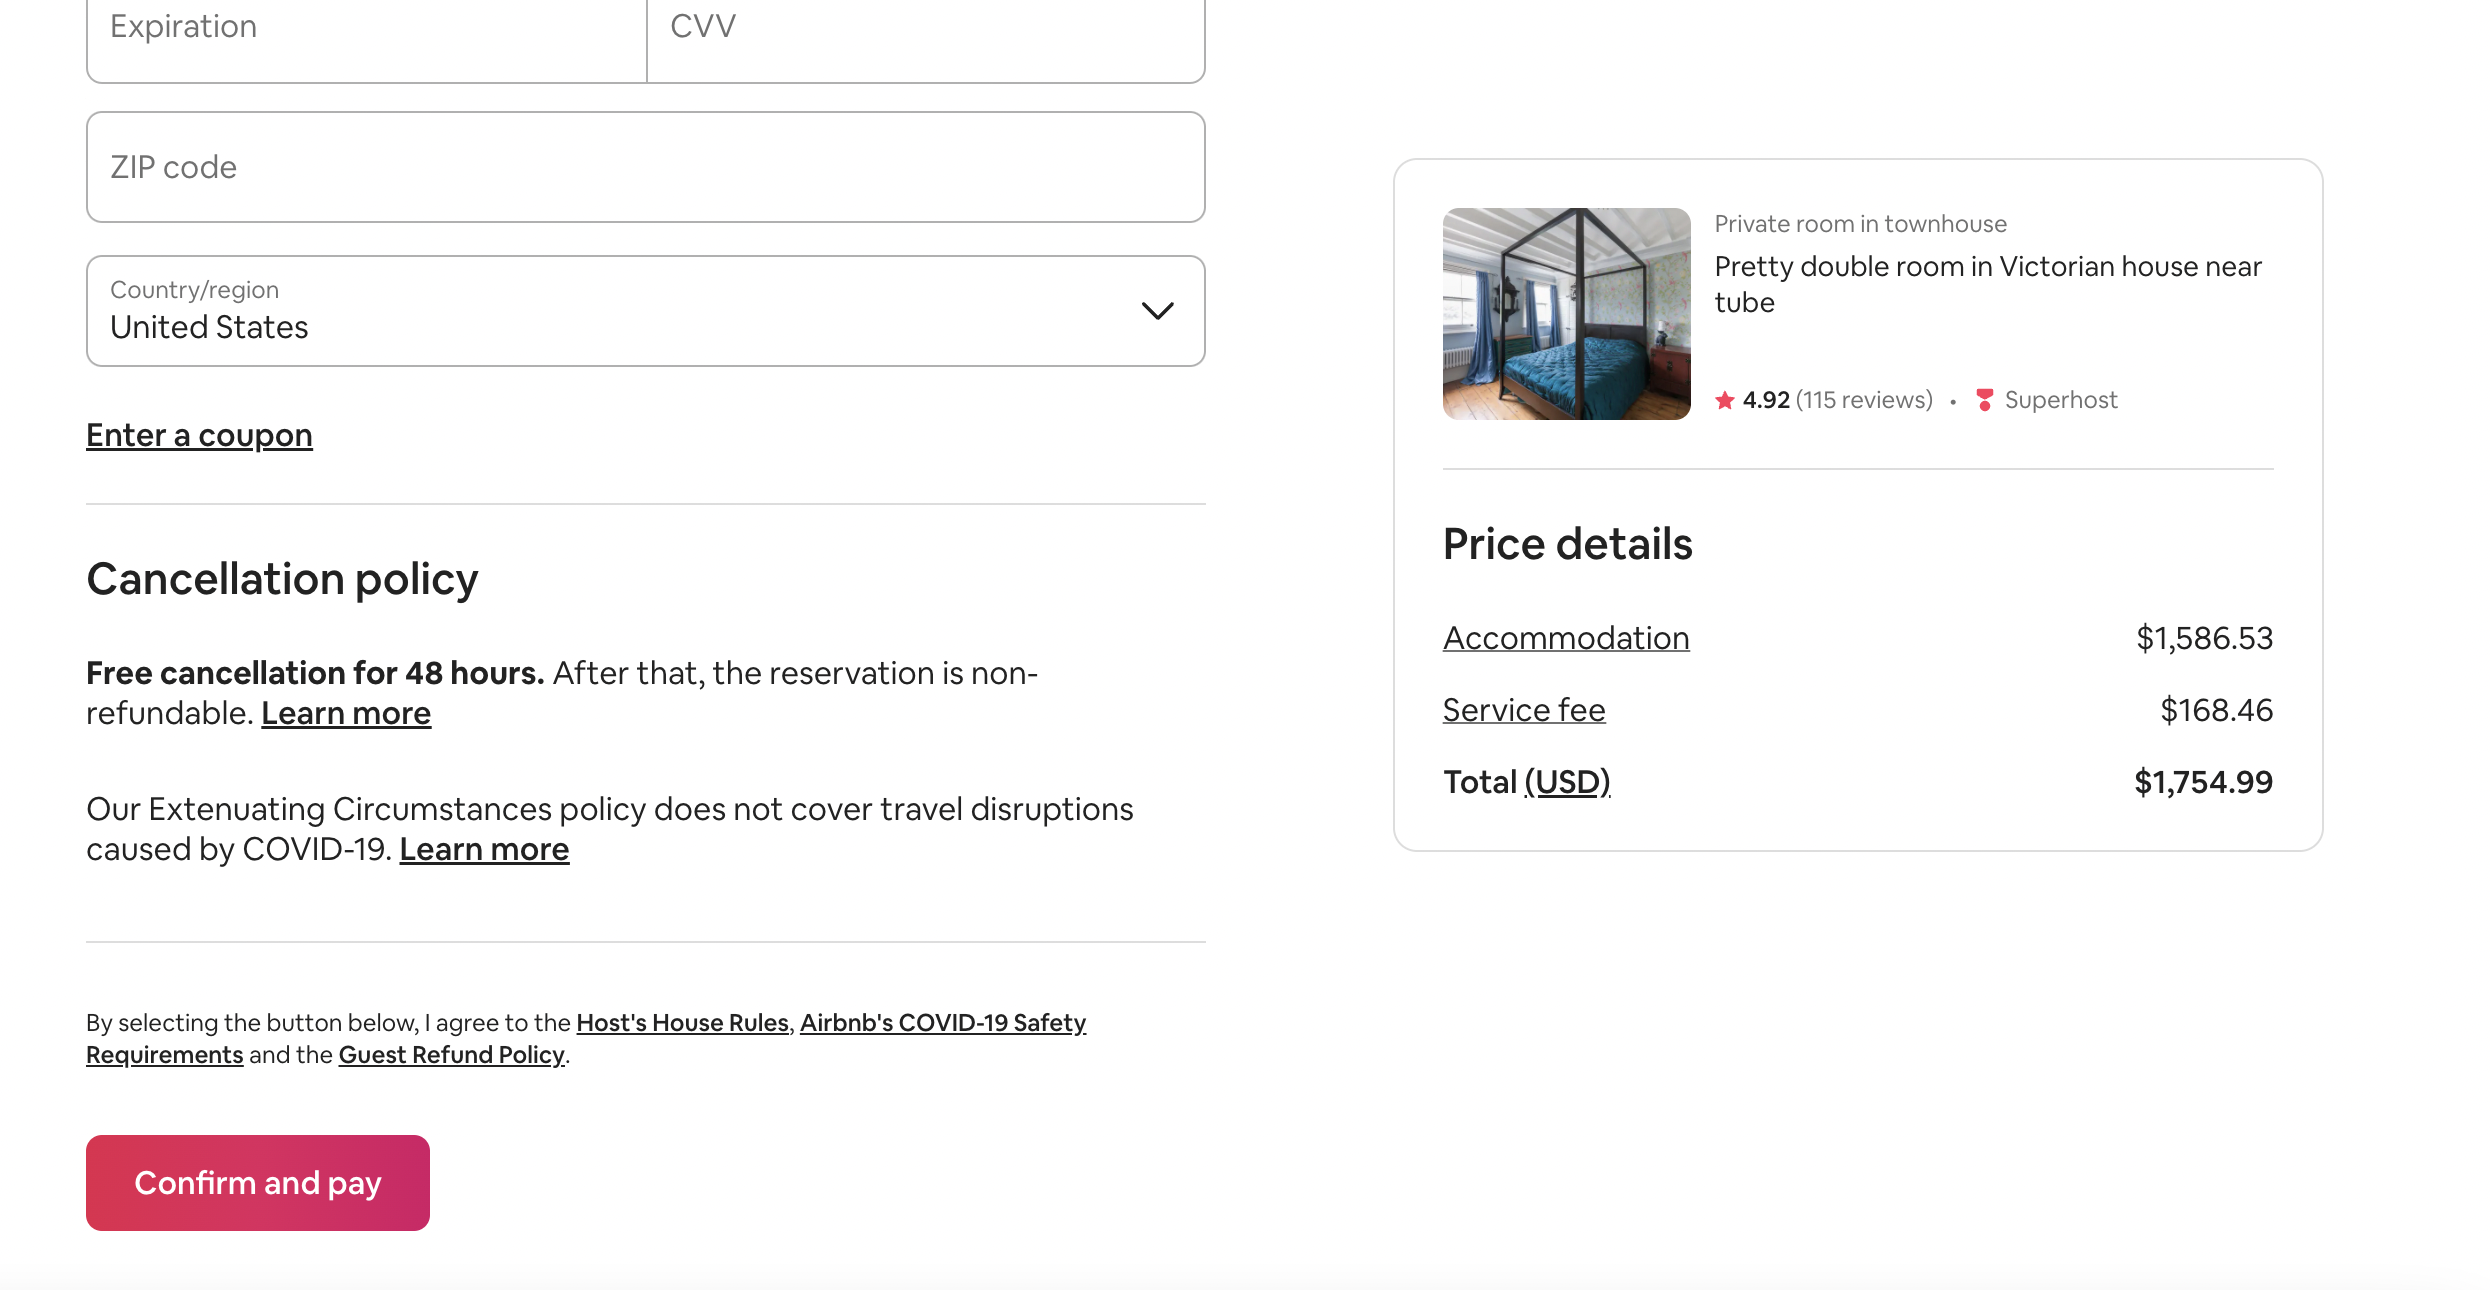Select the United States country value
Screen dimensions: 2490x1290
click(209, 327)
